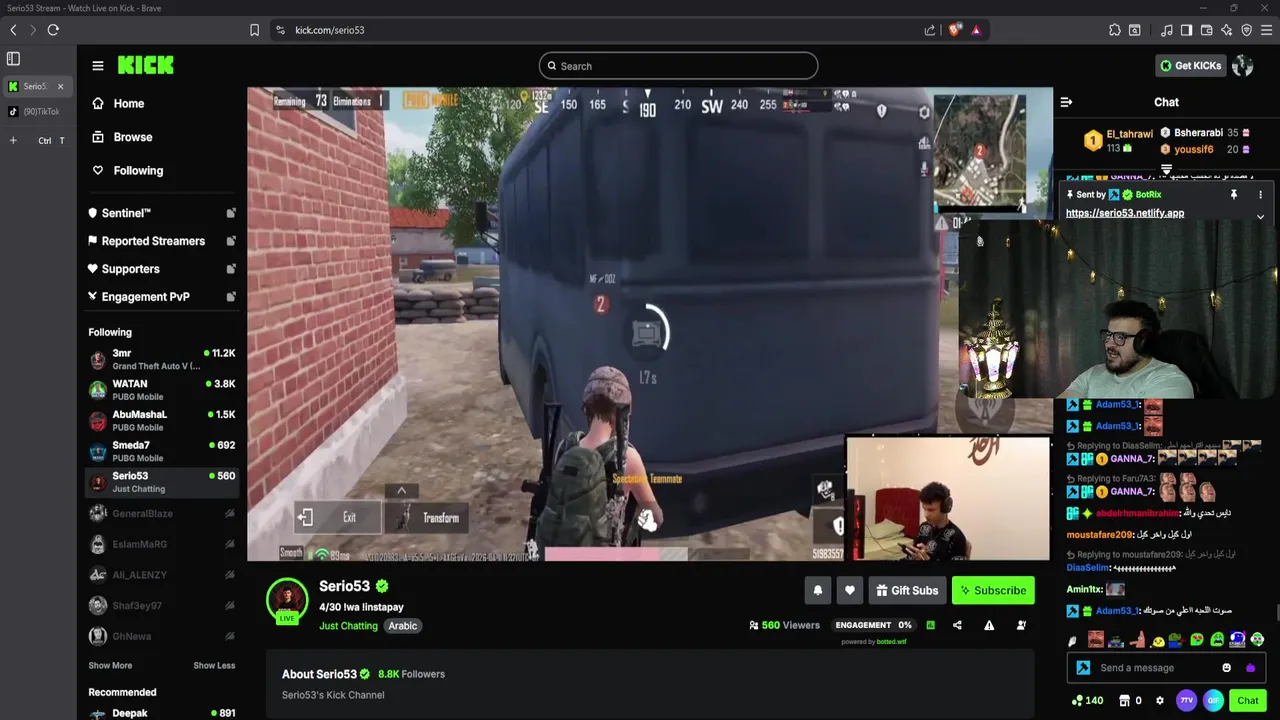Collapse the gift leaderboard handle

[1166, 170]
